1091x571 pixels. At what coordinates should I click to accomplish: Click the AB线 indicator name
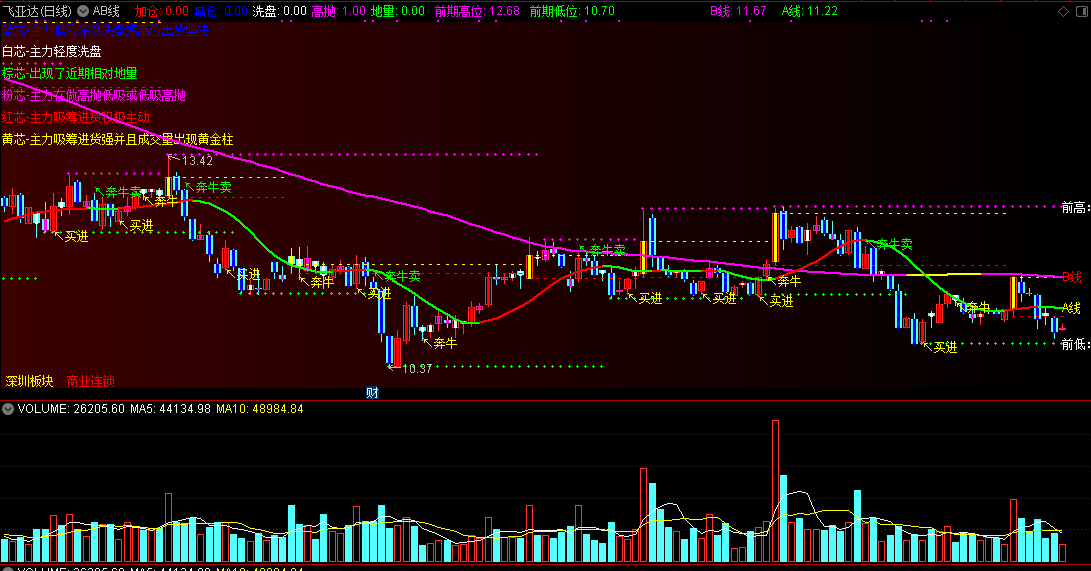click(106, 11)
